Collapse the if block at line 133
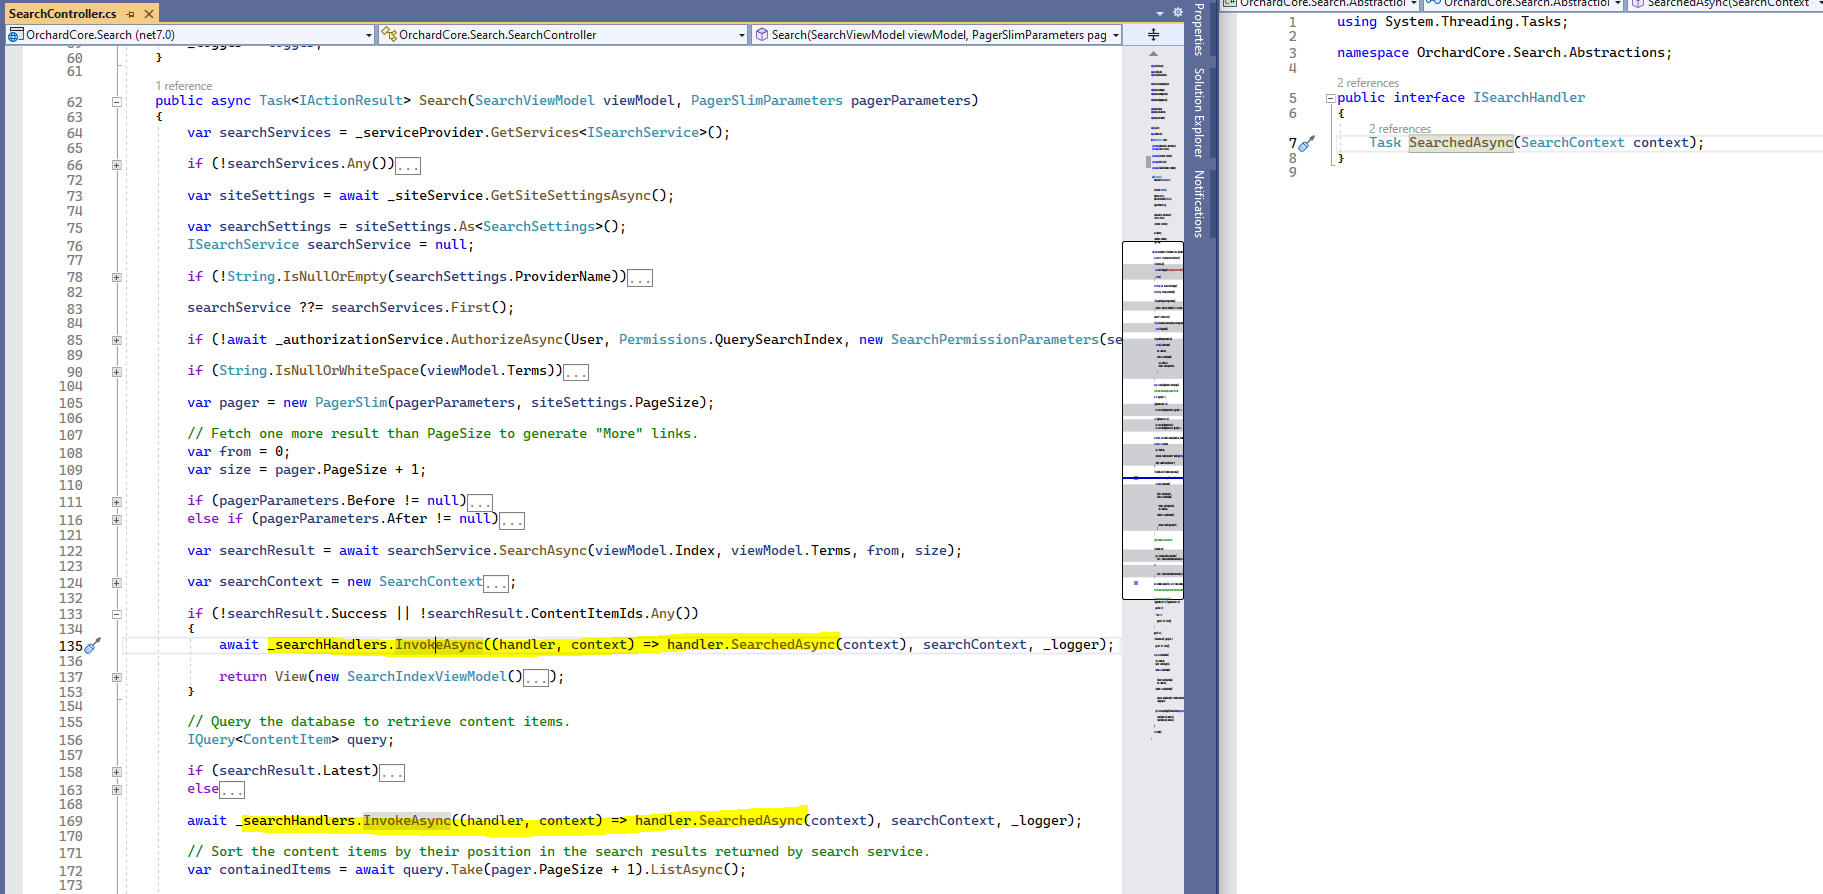 [x=117, y=614]
